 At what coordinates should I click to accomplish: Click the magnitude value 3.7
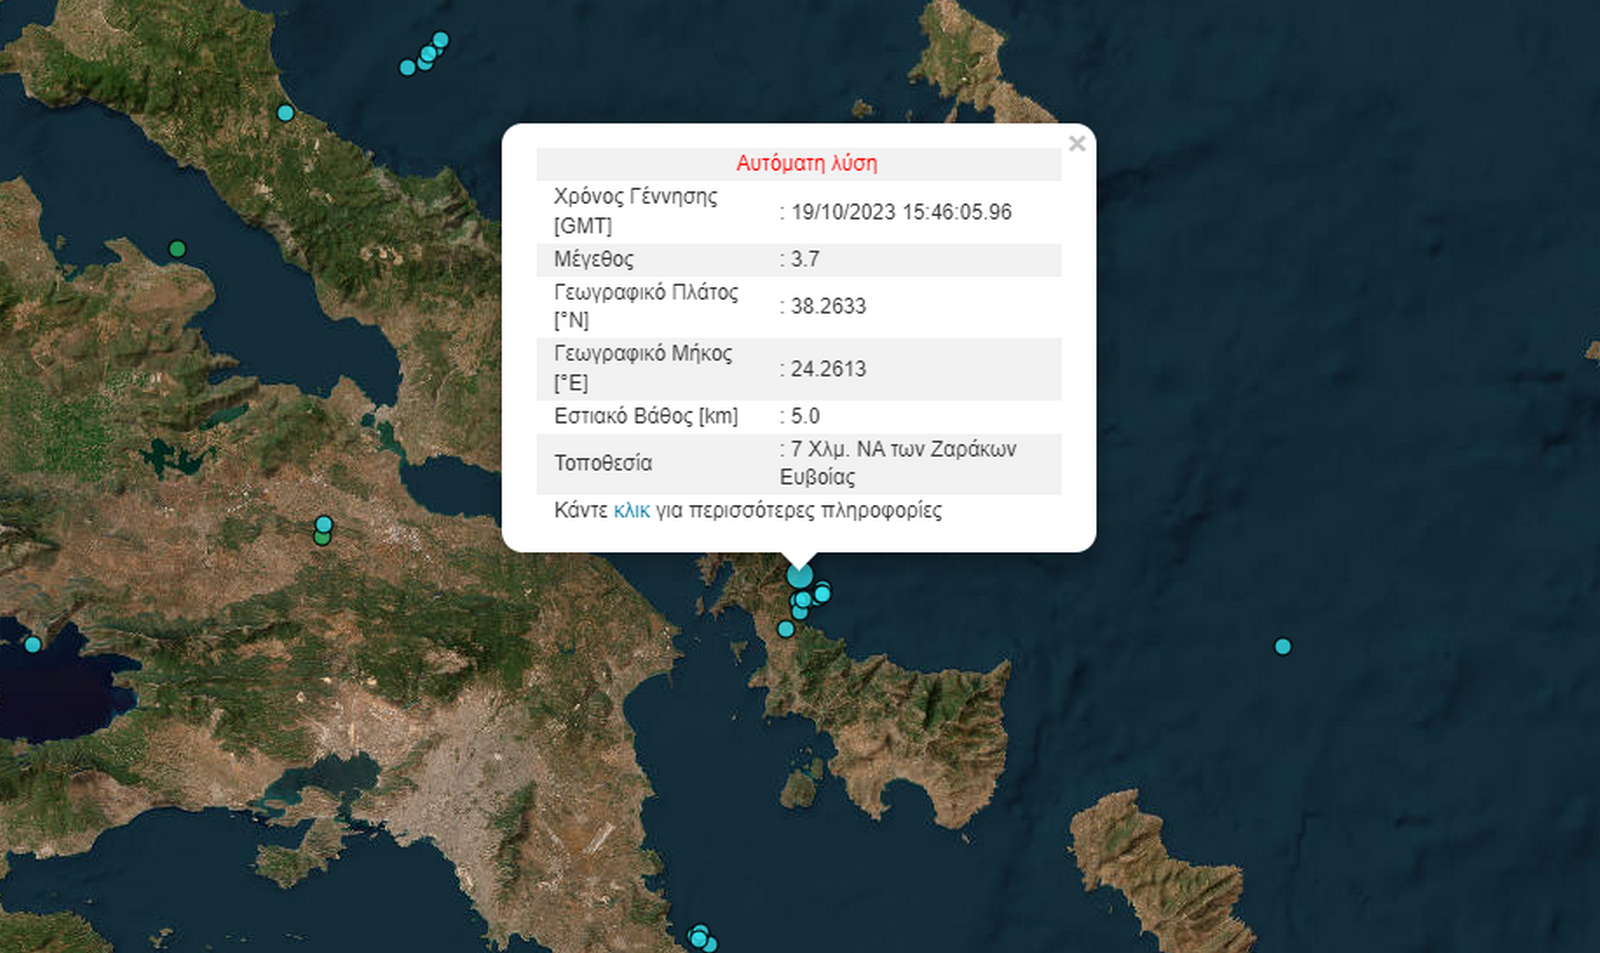tap(805, 260)
